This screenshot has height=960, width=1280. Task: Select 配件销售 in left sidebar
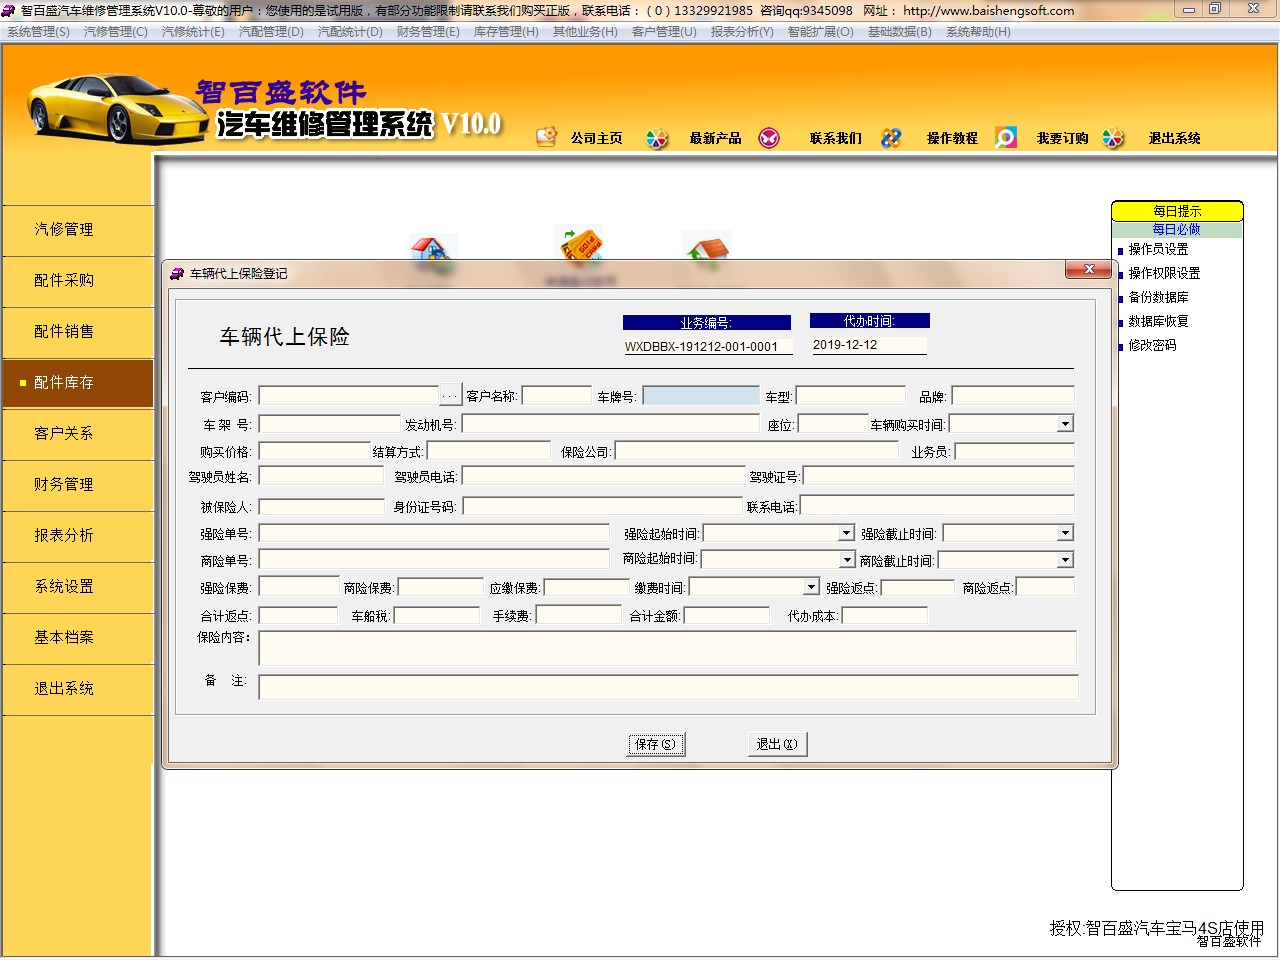(78, 332)
